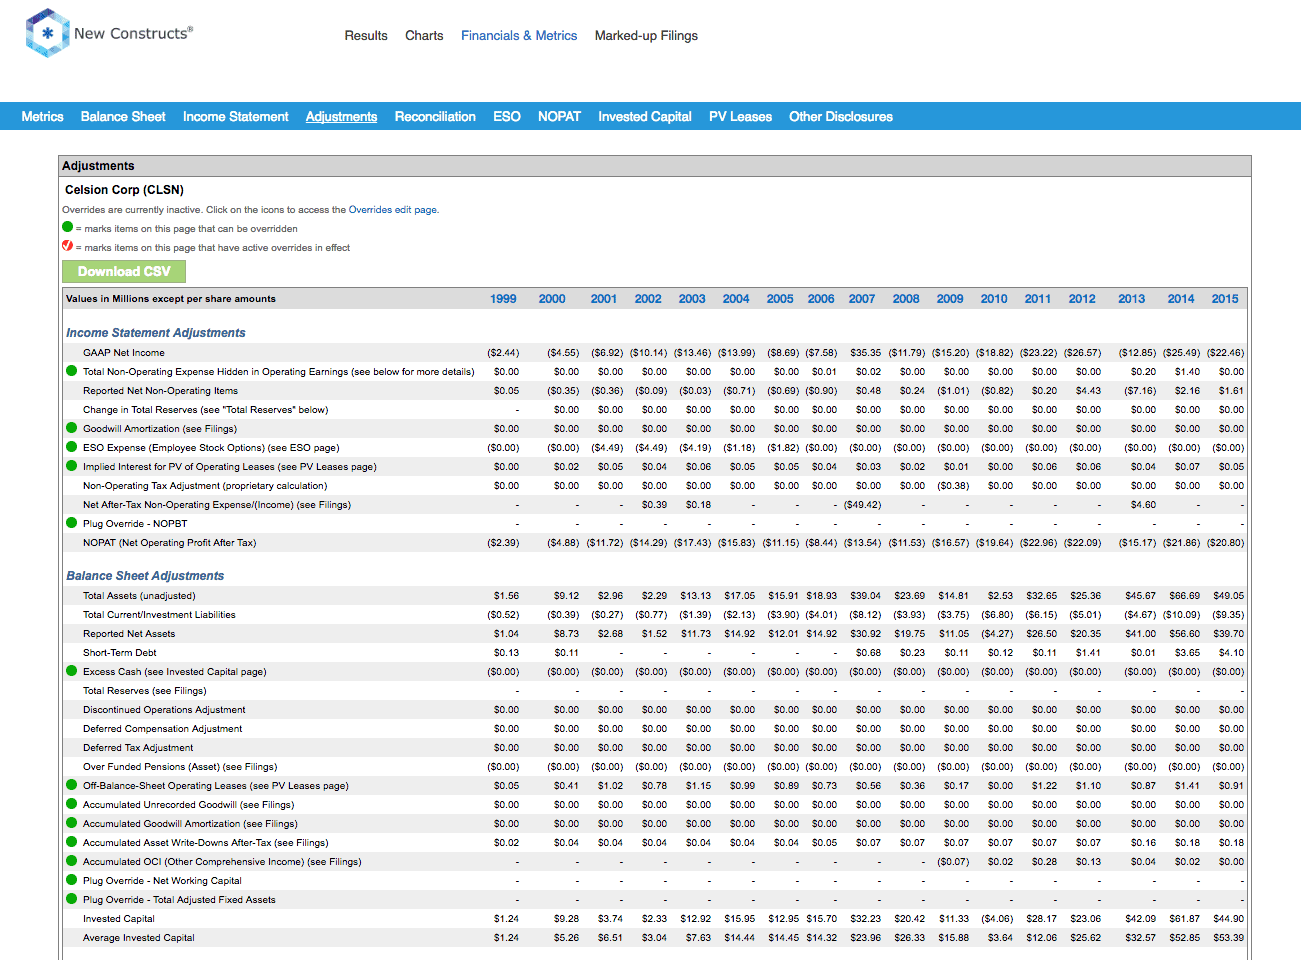The width and height of the screenshot is (1301, 960).
Task: Click the 2001 year column header
Action: 604,299
